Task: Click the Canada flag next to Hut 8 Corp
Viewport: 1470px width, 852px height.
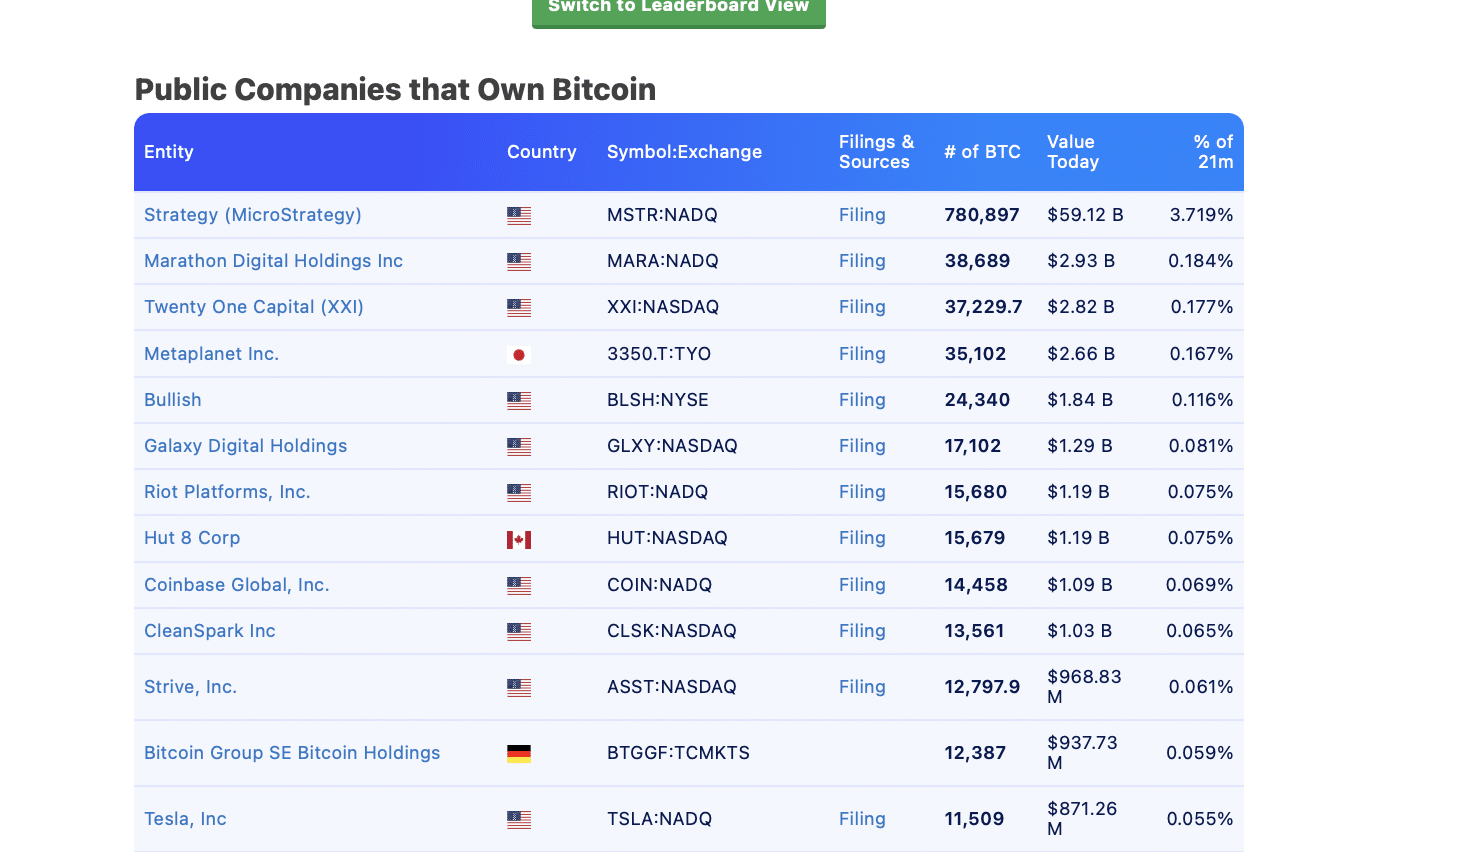Action: 519,537
